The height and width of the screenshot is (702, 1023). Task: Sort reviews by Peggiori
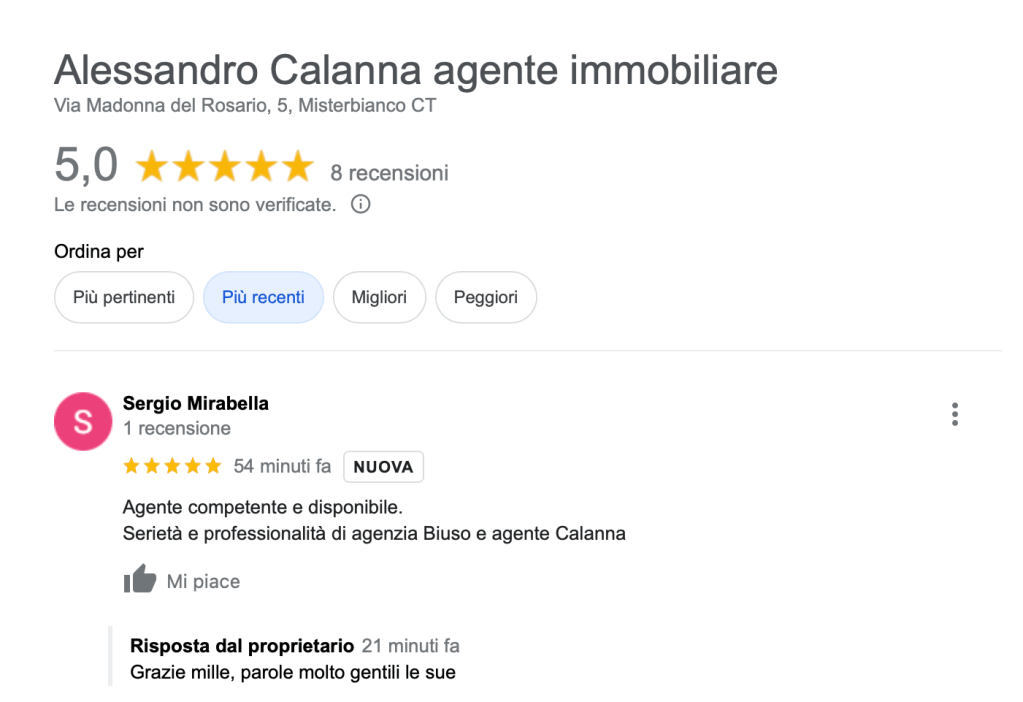pos(486,297)
